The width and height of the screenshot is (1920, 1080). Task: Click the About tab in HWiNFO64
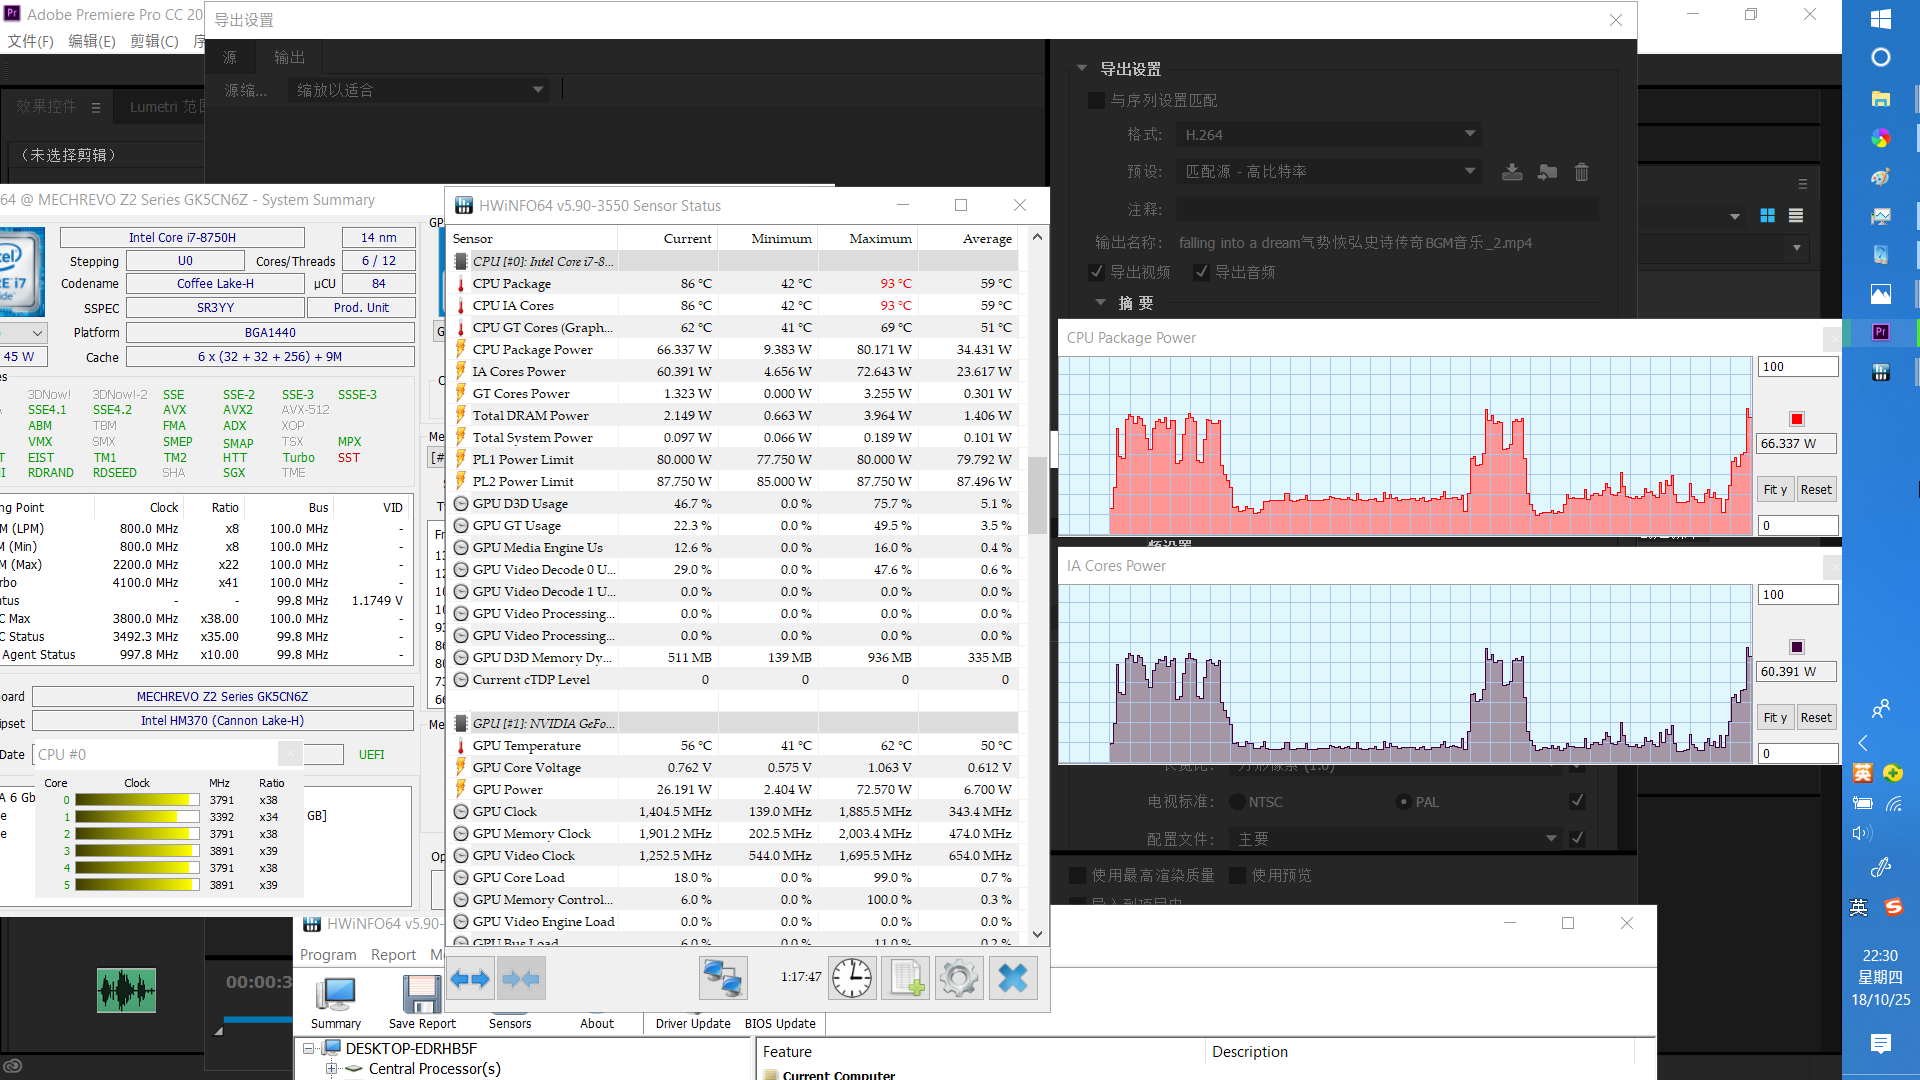[x=596, y=1022]
